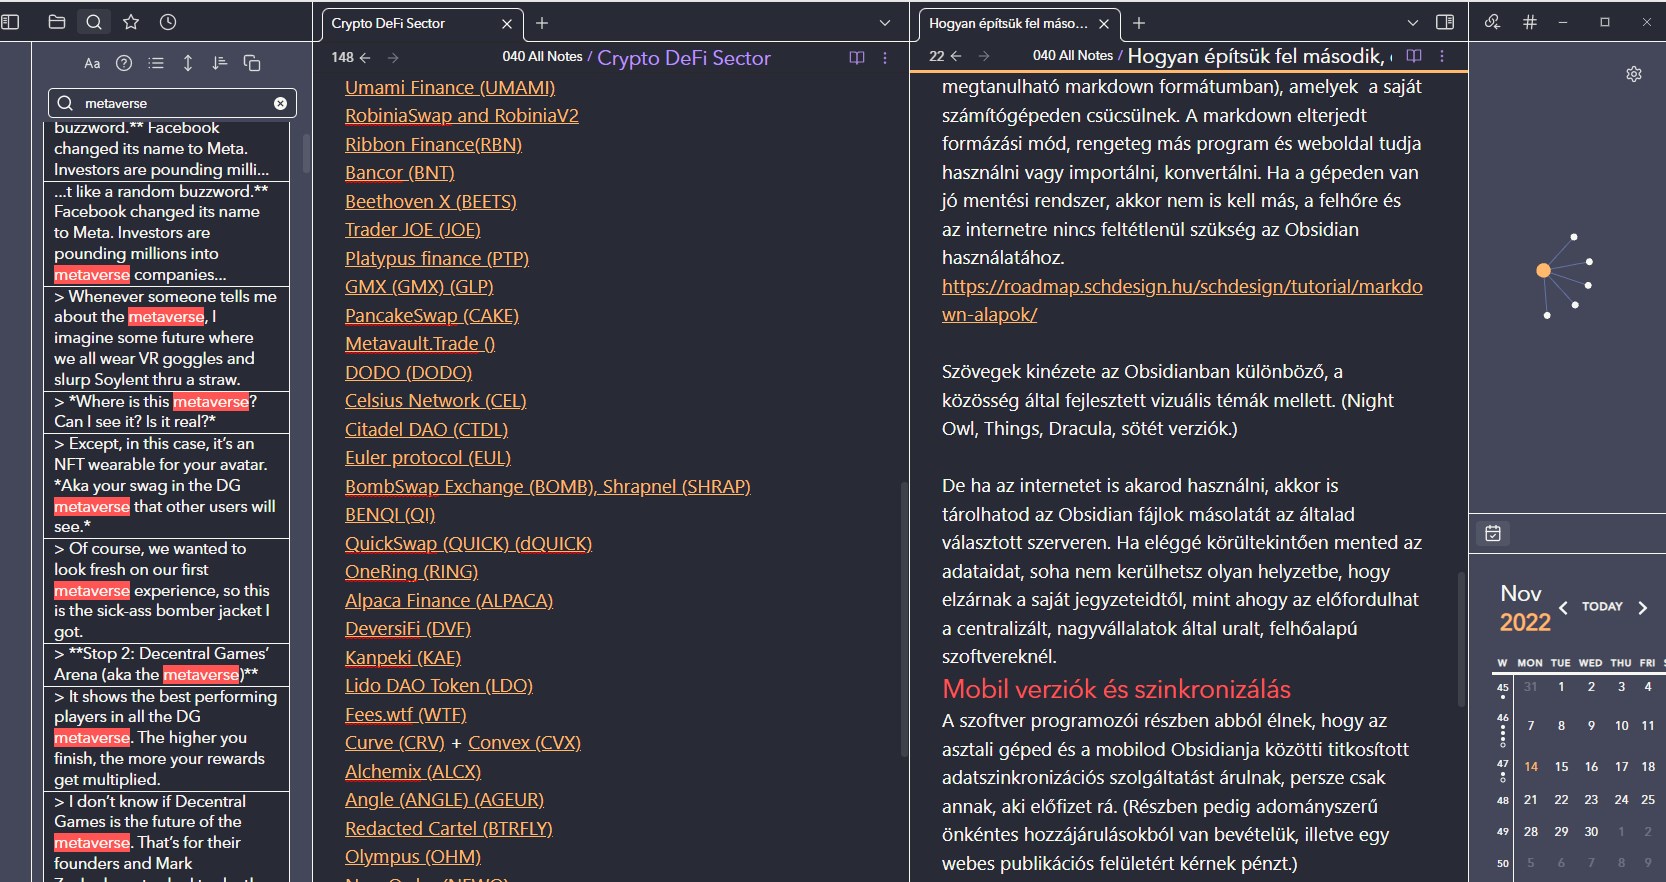Toggle collapse results list icon
Screen dimensions: 1666x882
click(156, 63)
